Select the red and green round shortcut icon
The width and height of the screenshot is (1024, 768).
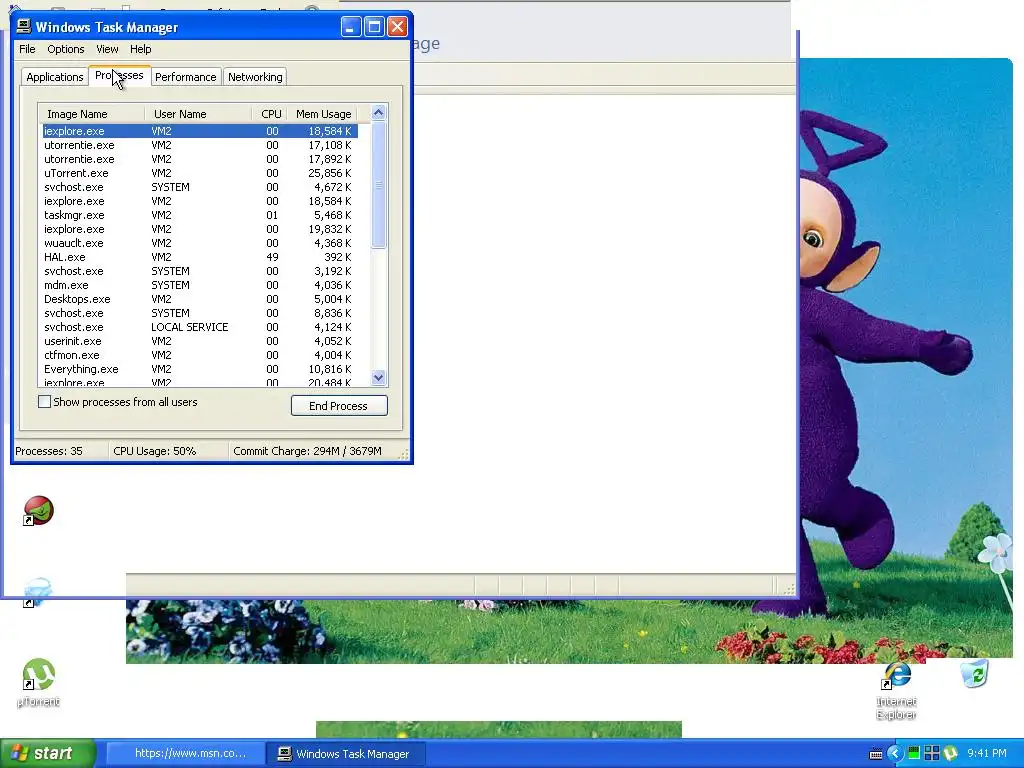pyautogui.click(x=38, y=510)
